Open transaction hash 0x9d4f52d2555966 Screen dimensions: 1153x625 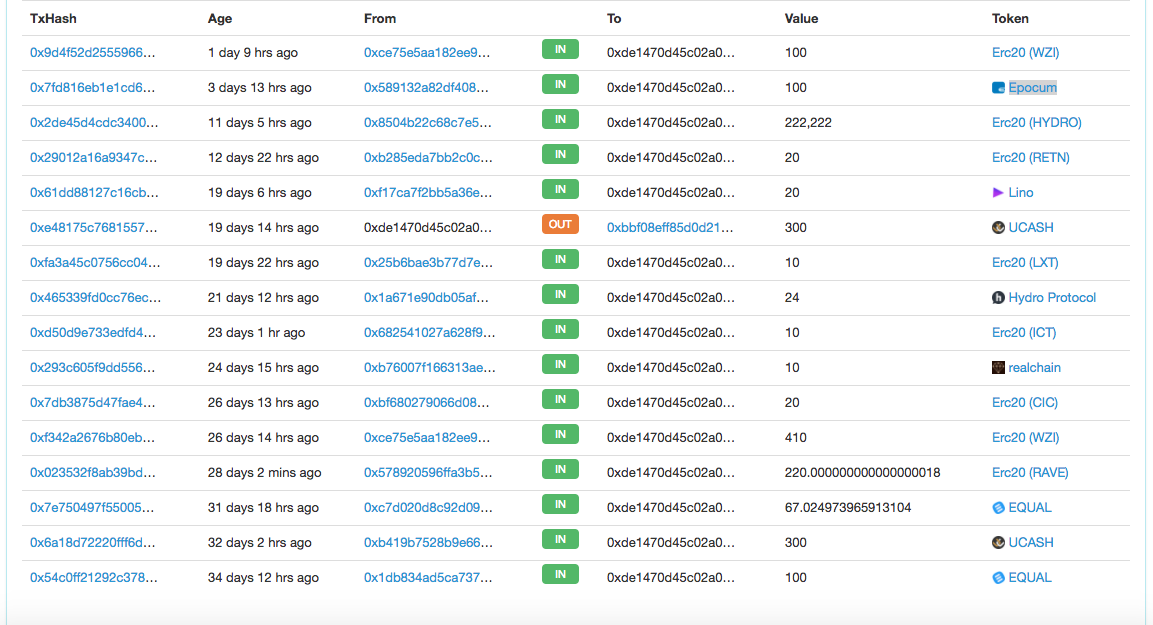[93, 52]
